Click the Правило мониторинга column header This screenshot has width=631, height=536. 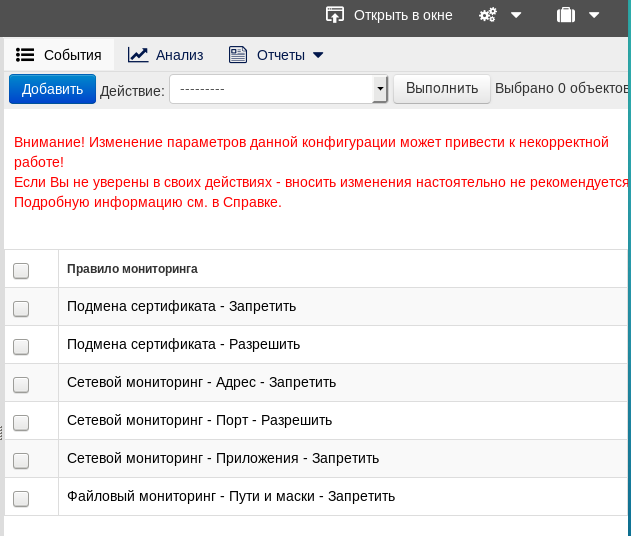132,269
